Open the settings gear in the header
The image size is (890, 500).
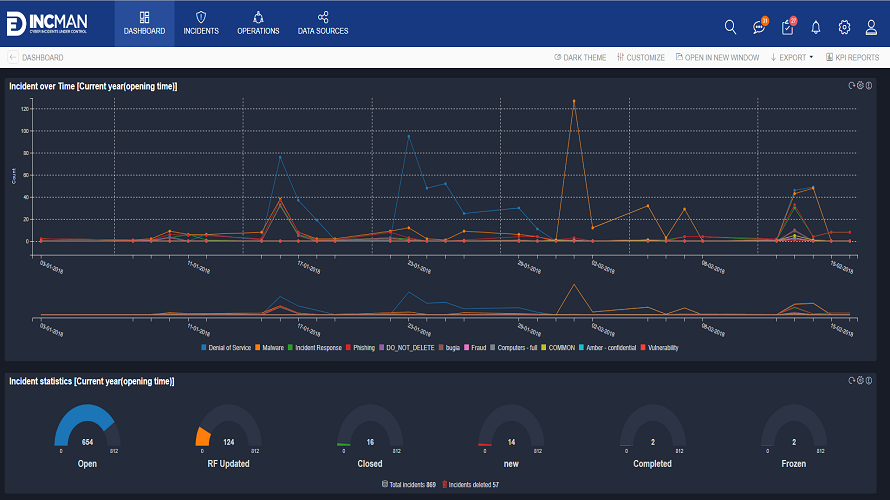click(x=844, y=27)
